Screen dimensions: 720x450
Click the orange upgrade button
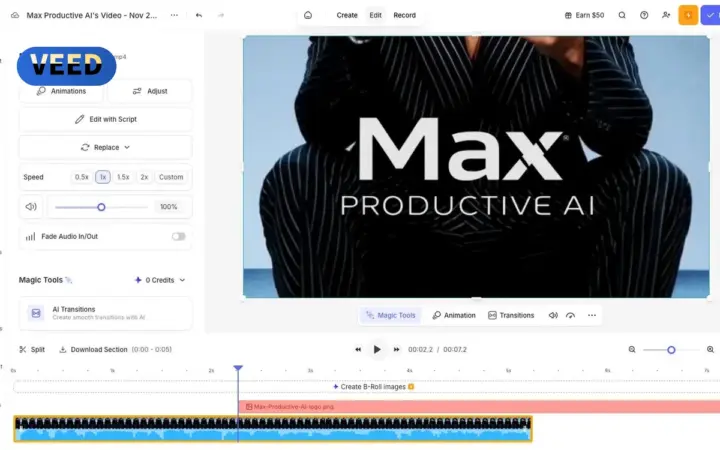[x=688, y=15]
